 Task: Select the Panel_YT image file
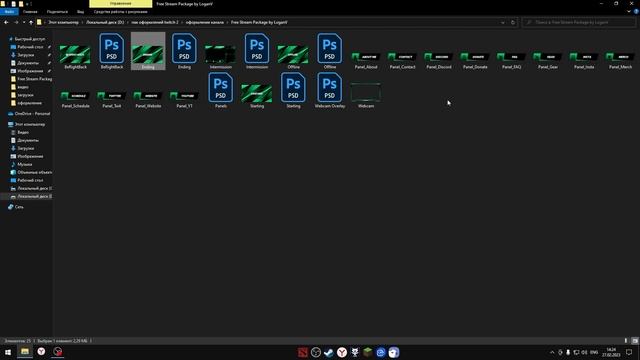click(184, 99)
